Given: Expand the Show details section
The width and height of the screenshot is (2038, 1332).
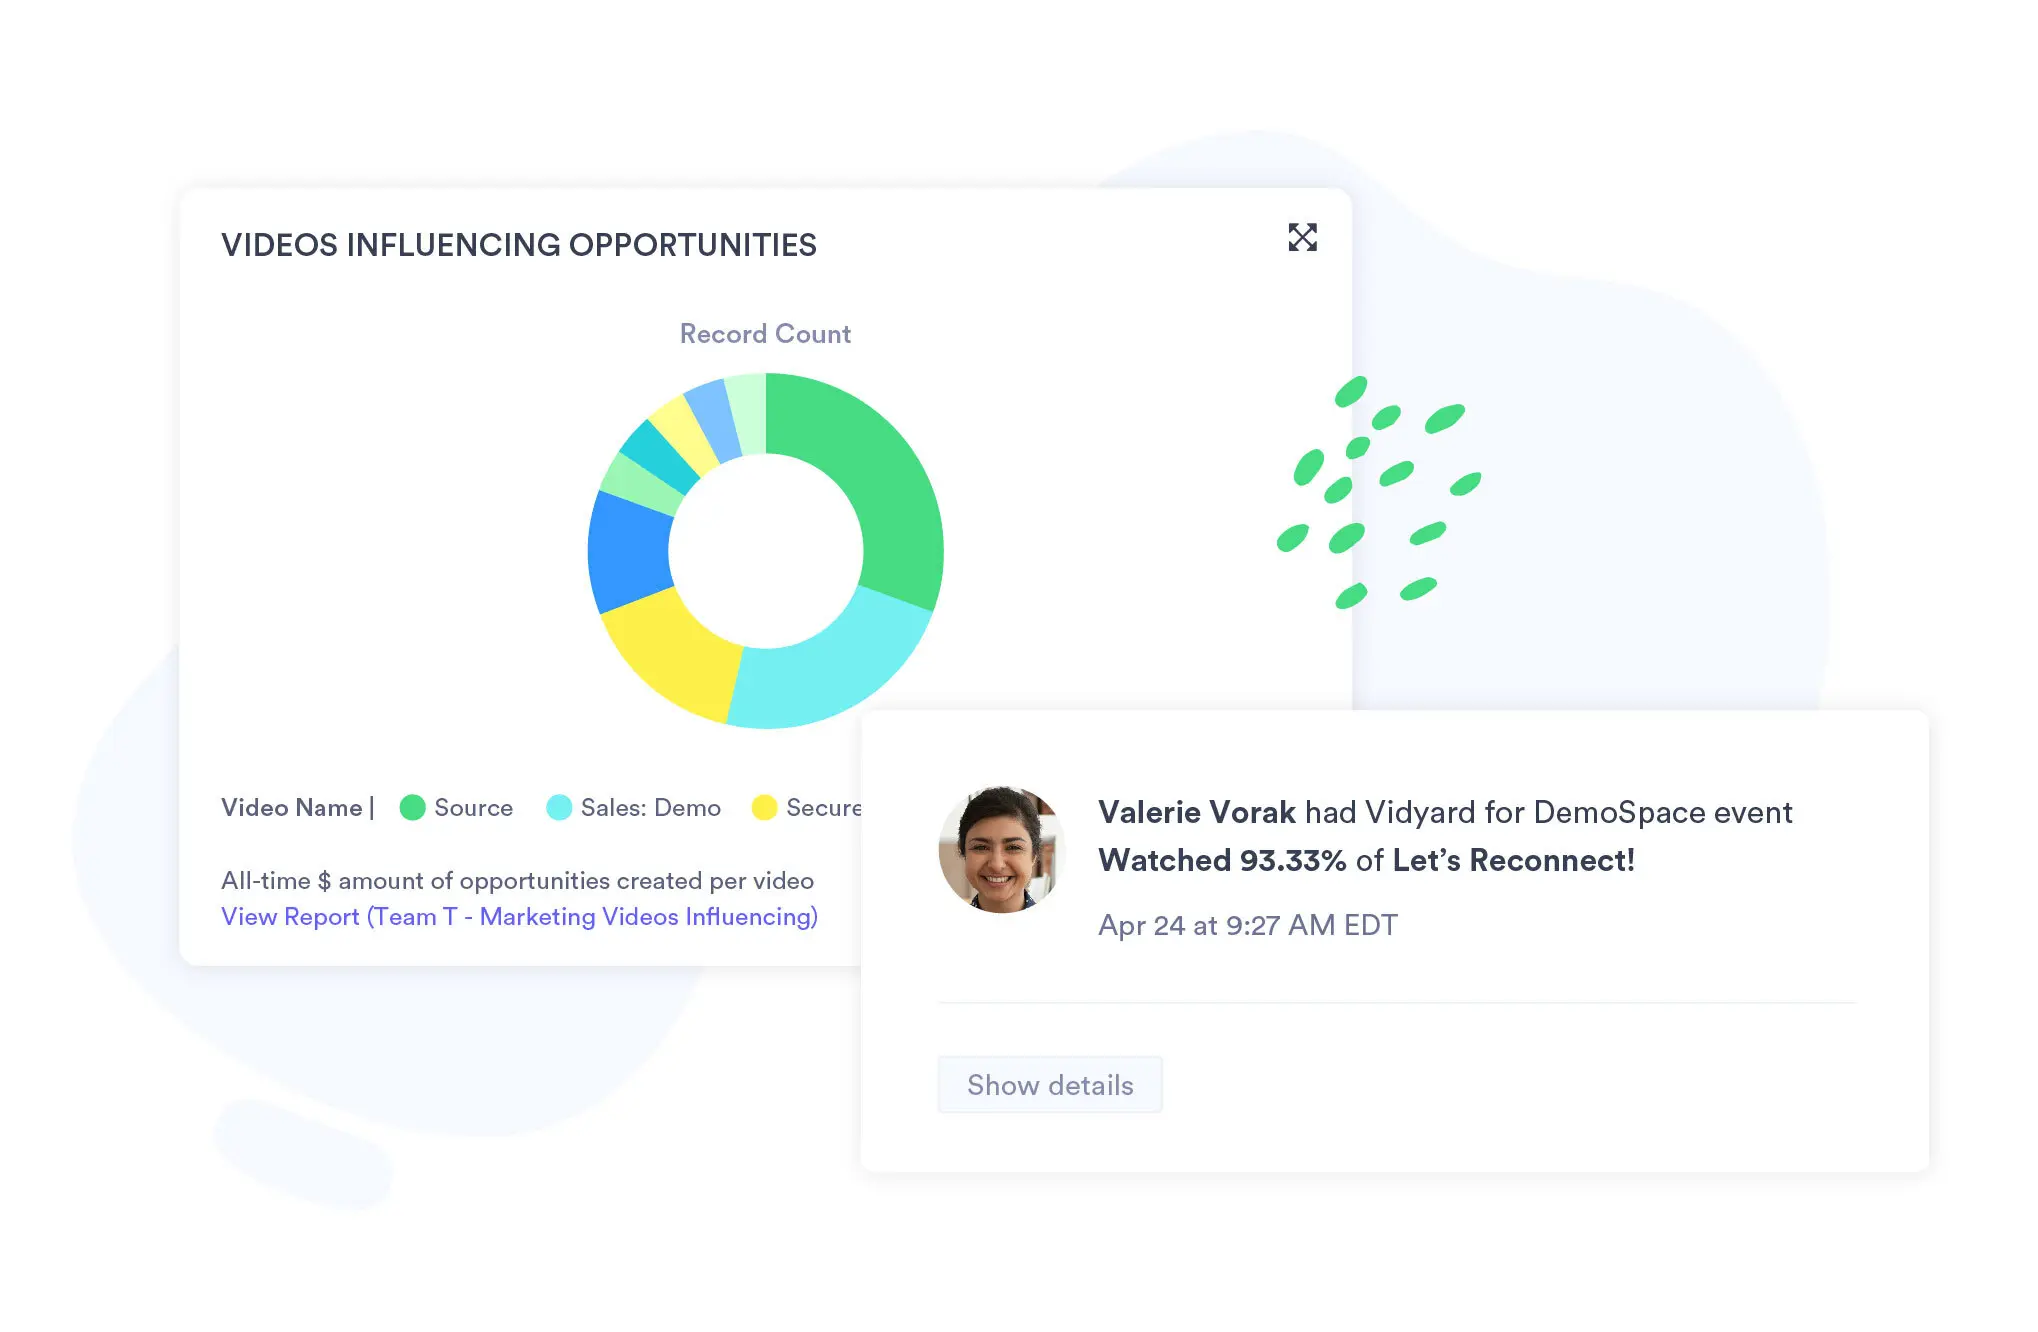Looking at the screenshot, I should 1049,1085.
